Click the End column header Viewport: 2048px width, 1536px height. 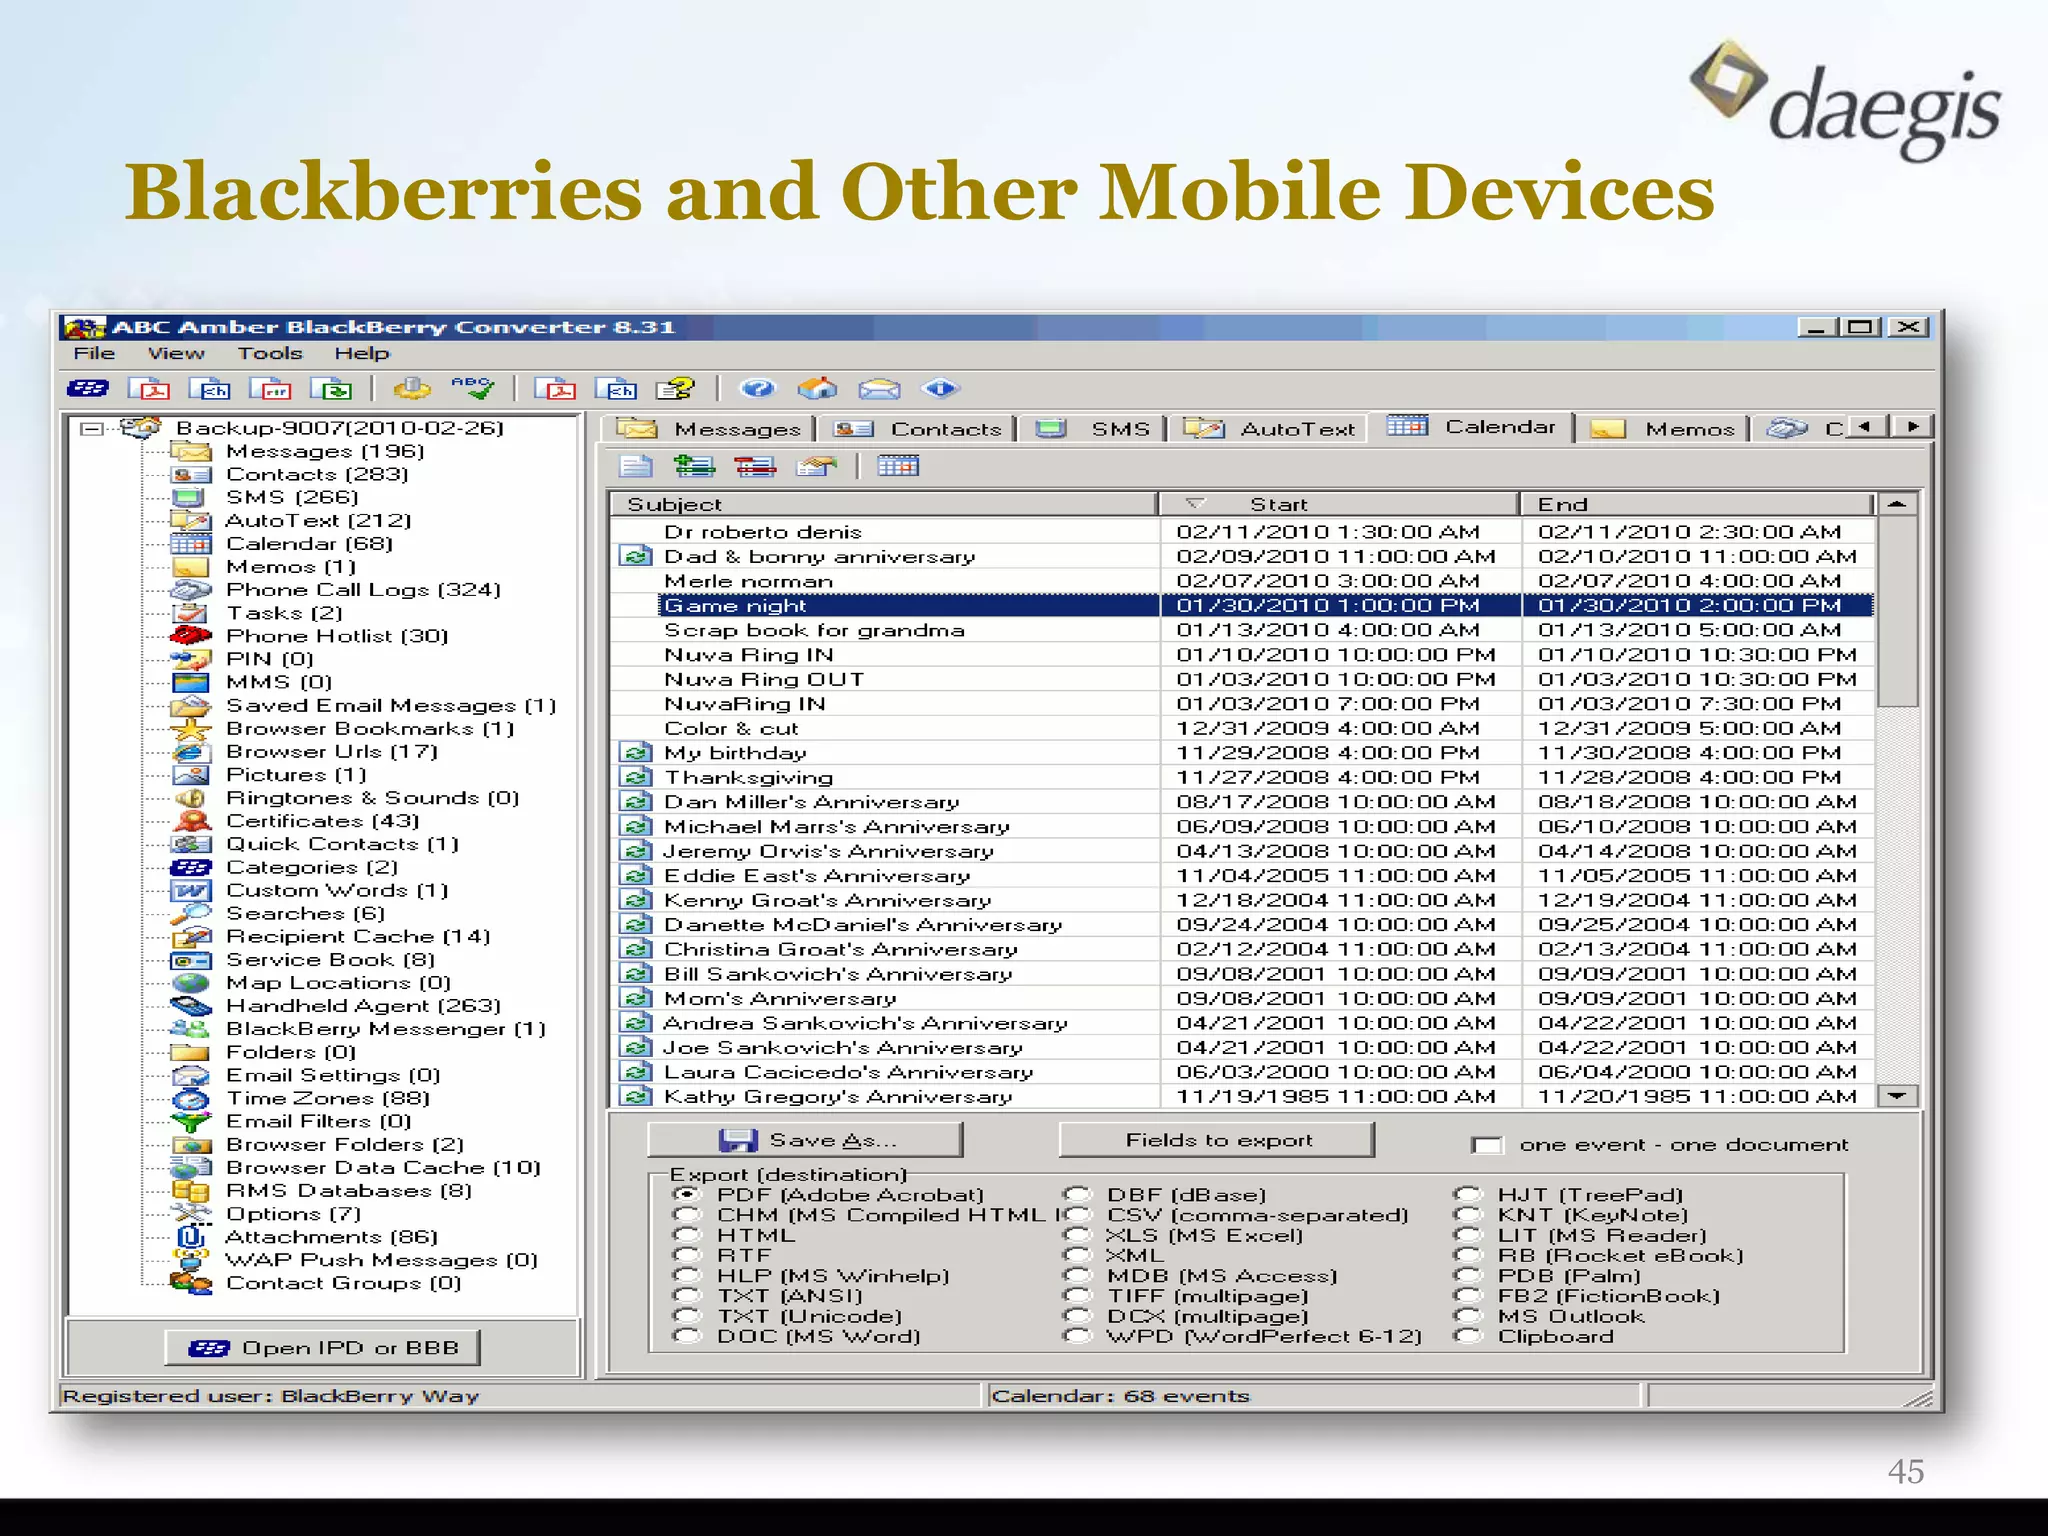point(1696,504)
